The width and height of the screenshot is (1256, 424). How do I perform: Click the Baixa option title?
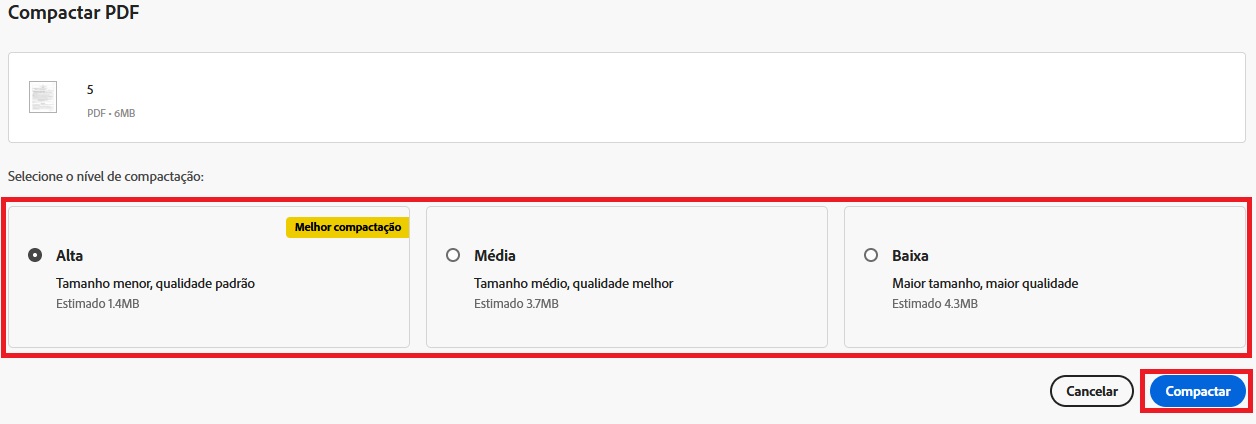click(x=910, y=255)
